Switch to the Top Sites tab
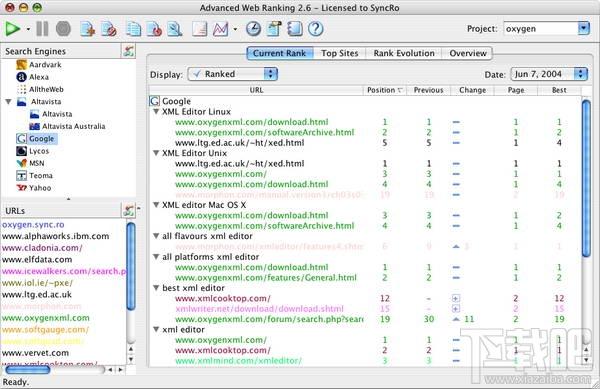Viewport: 600px width, 389px height. (x=340, y=53)
